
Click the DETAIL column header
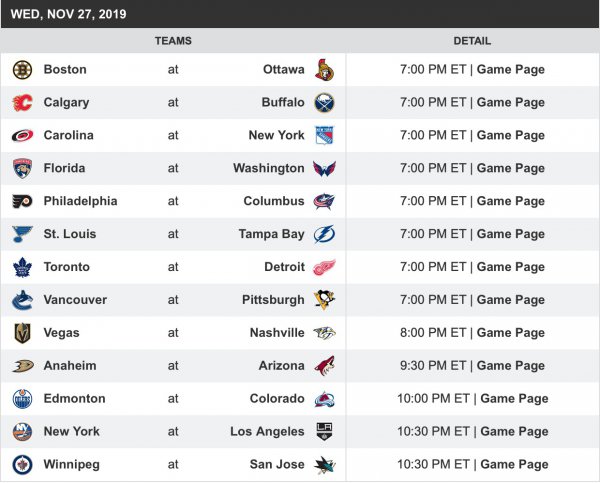point(472,41)
